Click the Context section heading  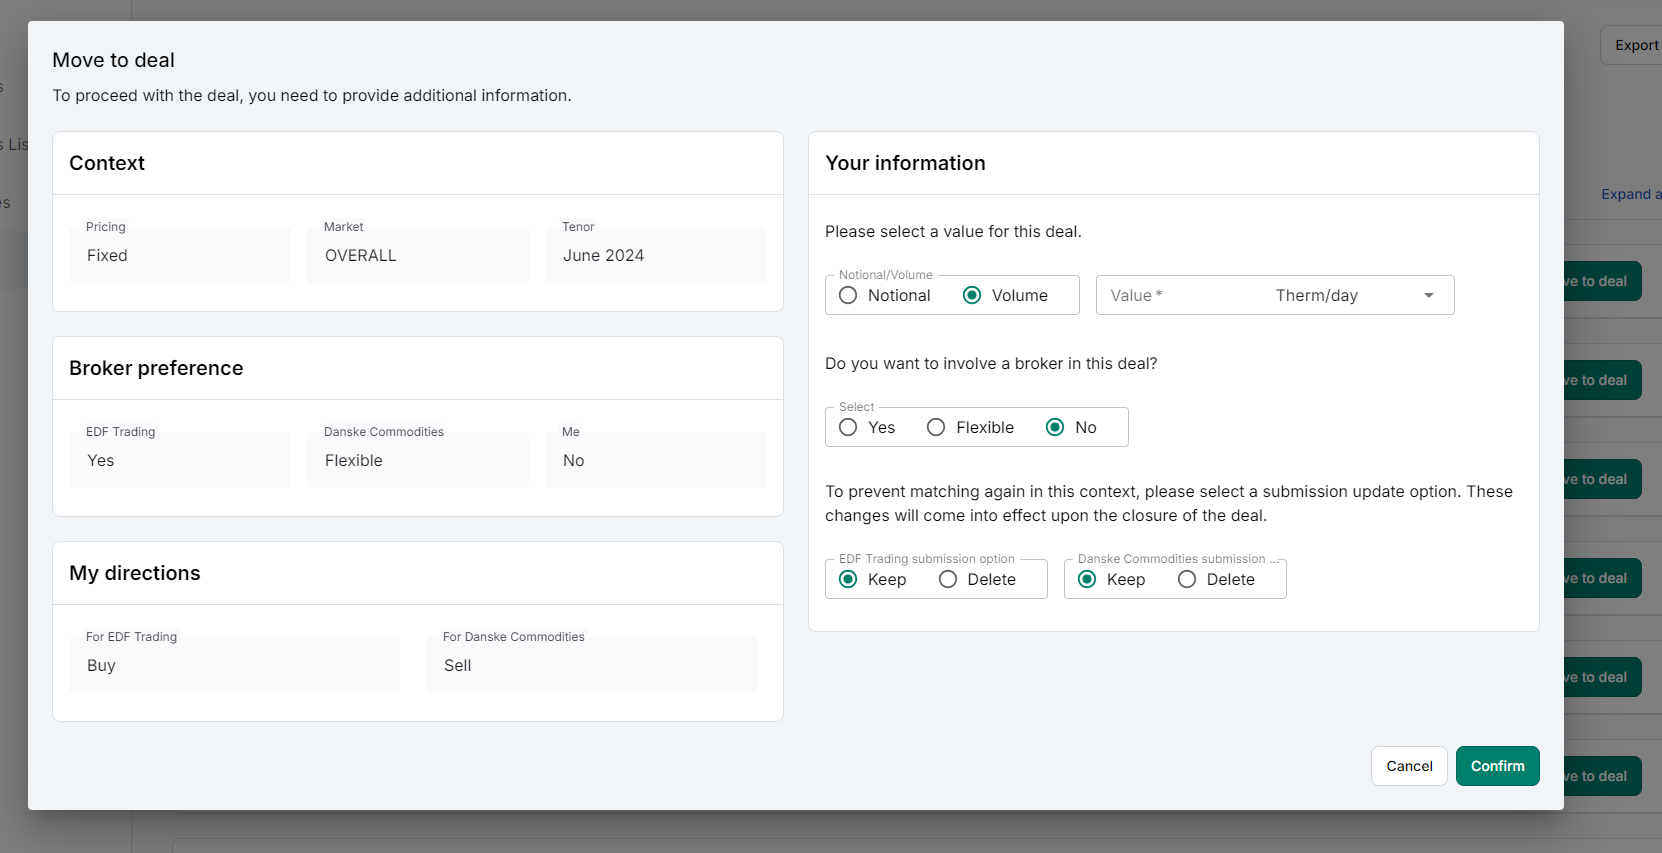(x=107, y=163)
